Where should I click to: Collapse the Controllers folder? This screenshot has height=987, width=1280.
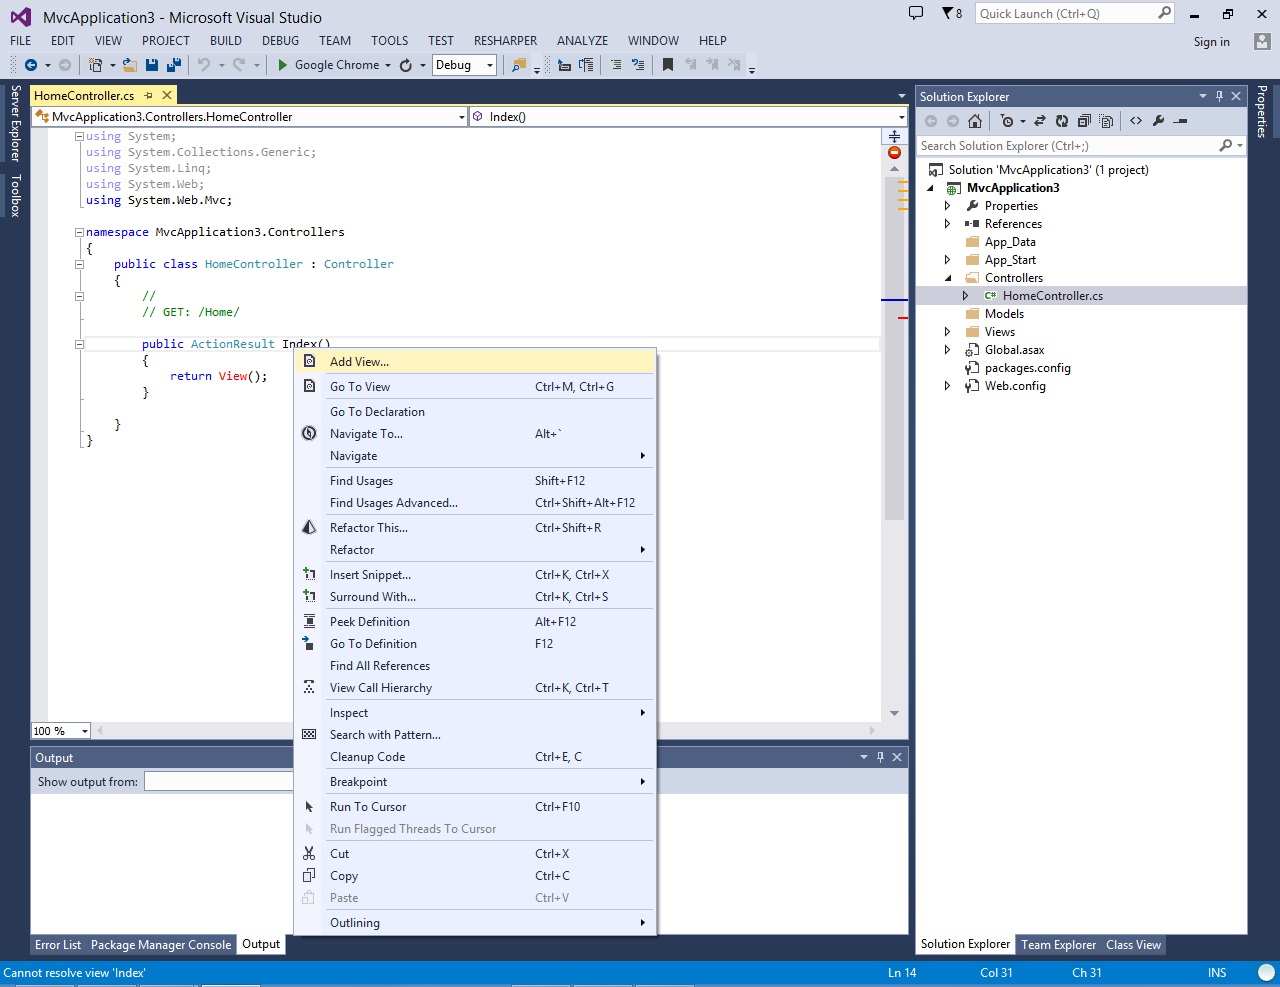point(946,277)
